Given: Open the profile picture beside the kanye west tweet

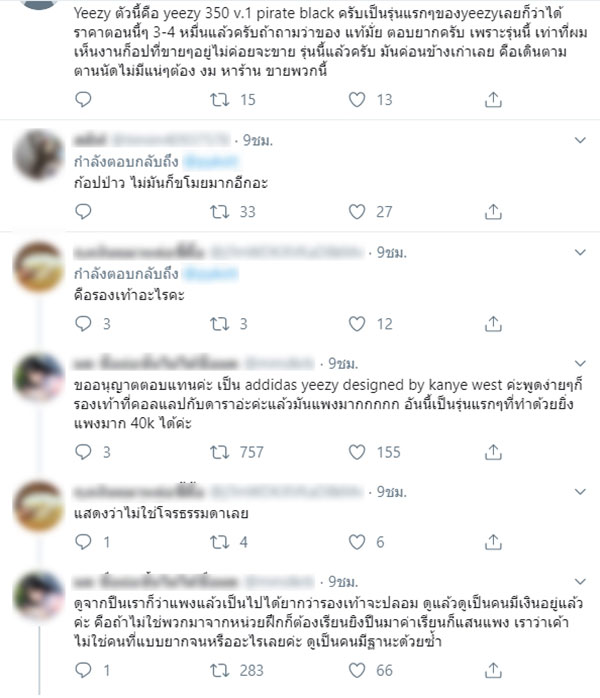Looking at the screenshot, I should click(x=39, y=378).
